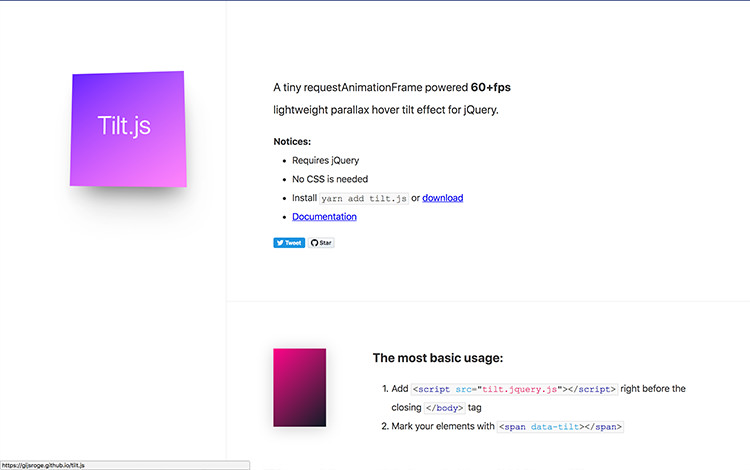The width and height of the screenshot is (750, 470).
Task: Click the 'right before the' step text
Action: coord(654,389)
